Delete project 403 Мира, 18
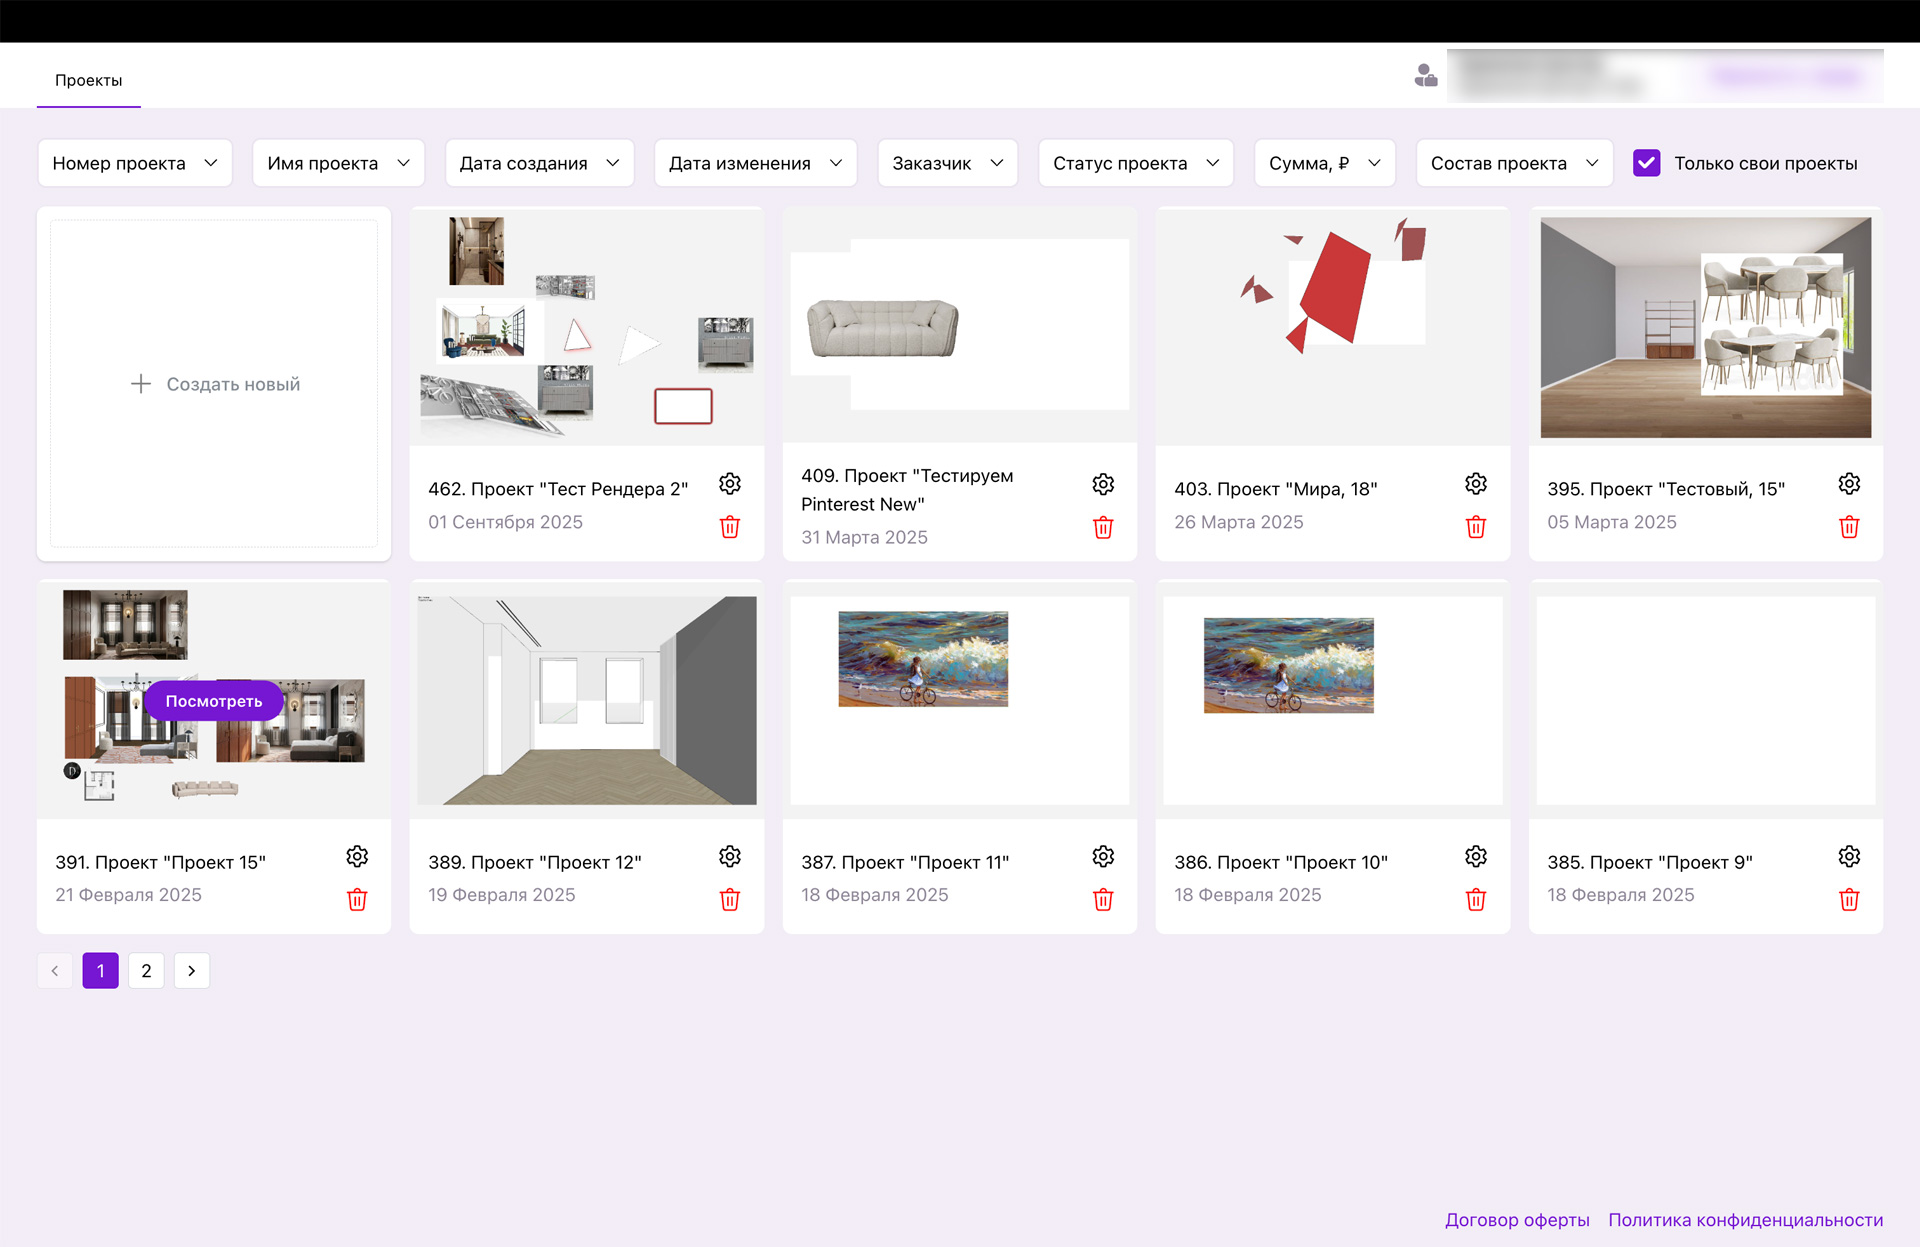The width and height of the screenshot is (1920, 1247). click(1476, 527)
